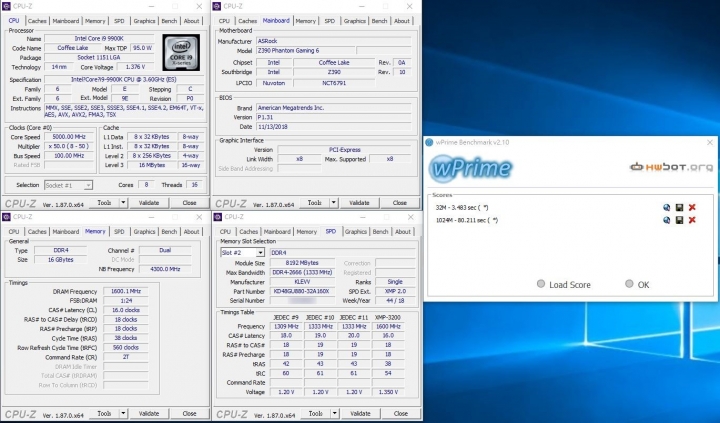This screenshot has height=423, width=720.
Task: Open hwbot.org logo link in wPrime
Action: point(671,167)
